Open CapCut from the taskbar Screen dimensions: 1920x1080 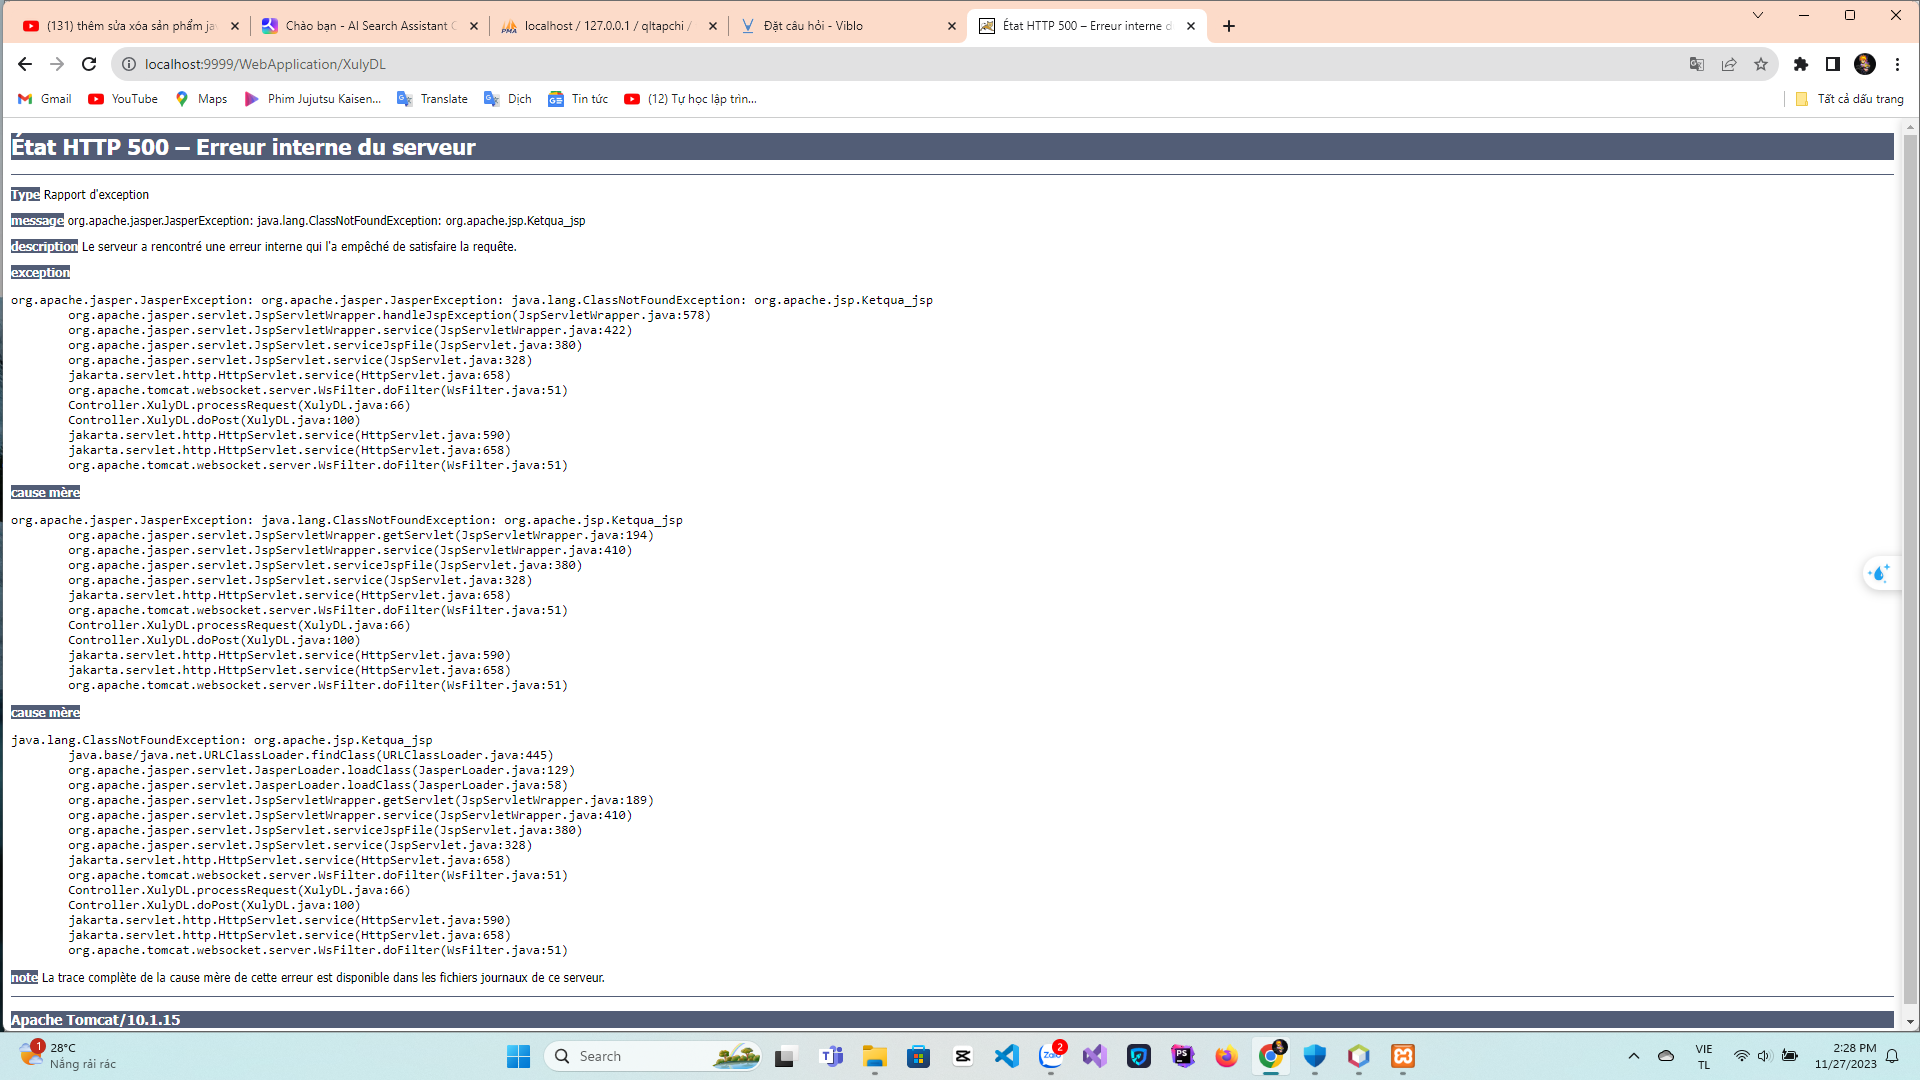963,1057
